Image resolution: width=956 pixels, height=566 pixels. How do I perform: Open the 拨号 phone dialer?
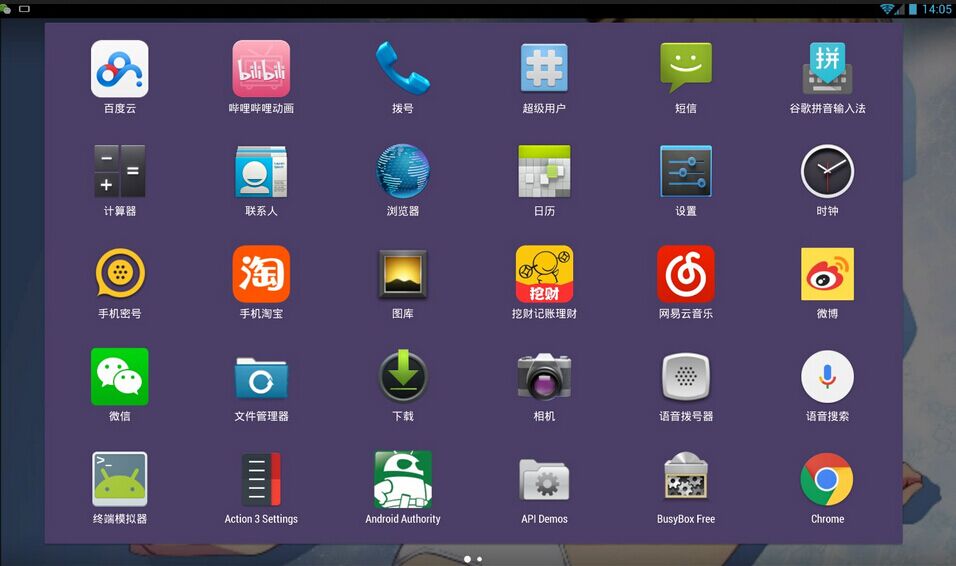(402, 68)
